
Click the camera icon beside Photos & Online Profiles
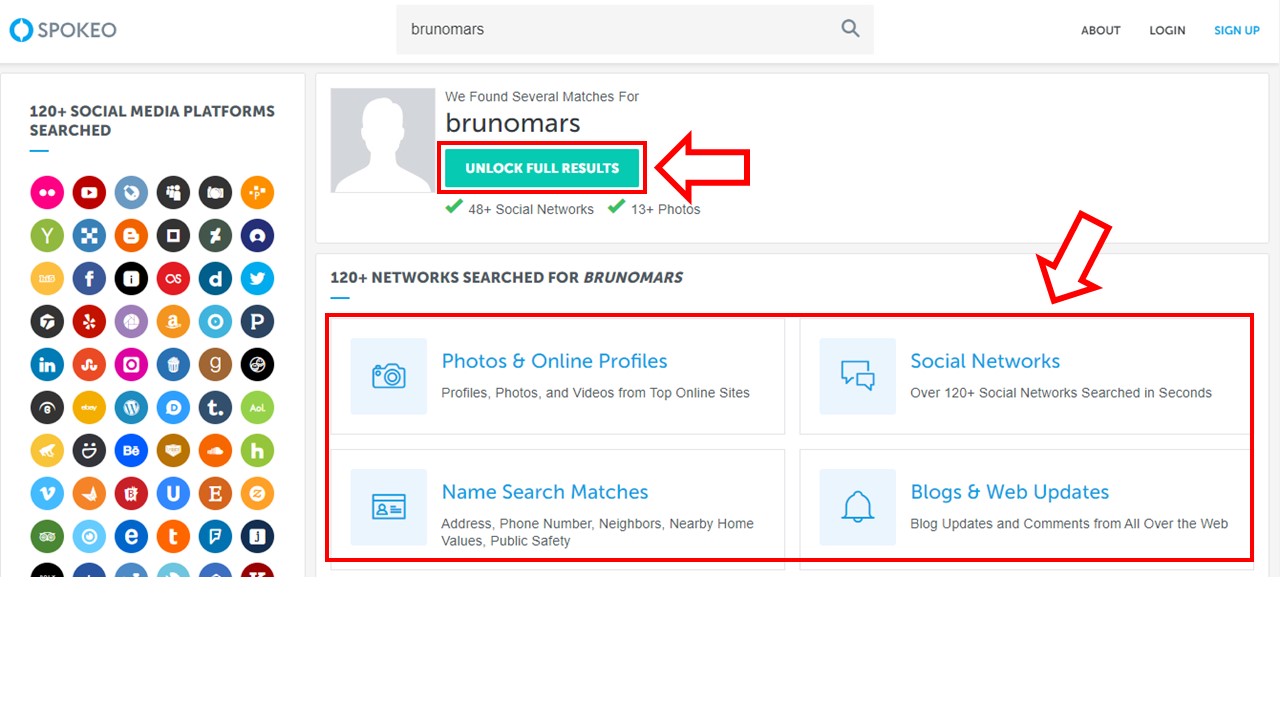coord(388,376)
